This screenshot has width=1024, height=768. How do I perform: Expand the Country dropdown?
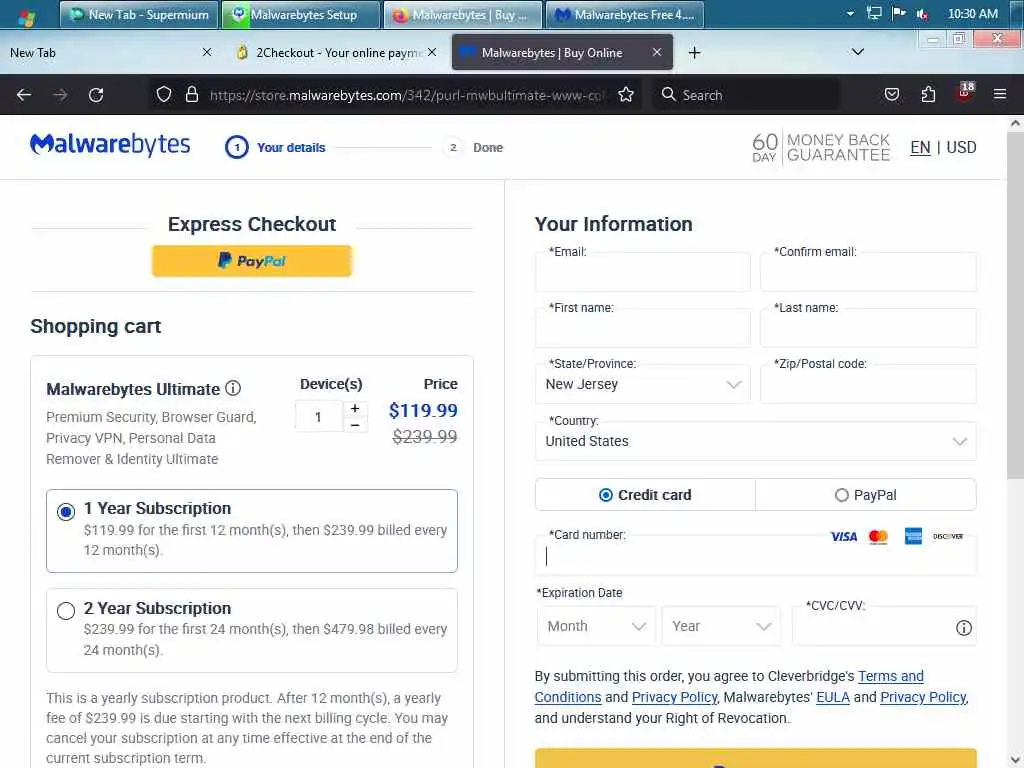point(756,441)
